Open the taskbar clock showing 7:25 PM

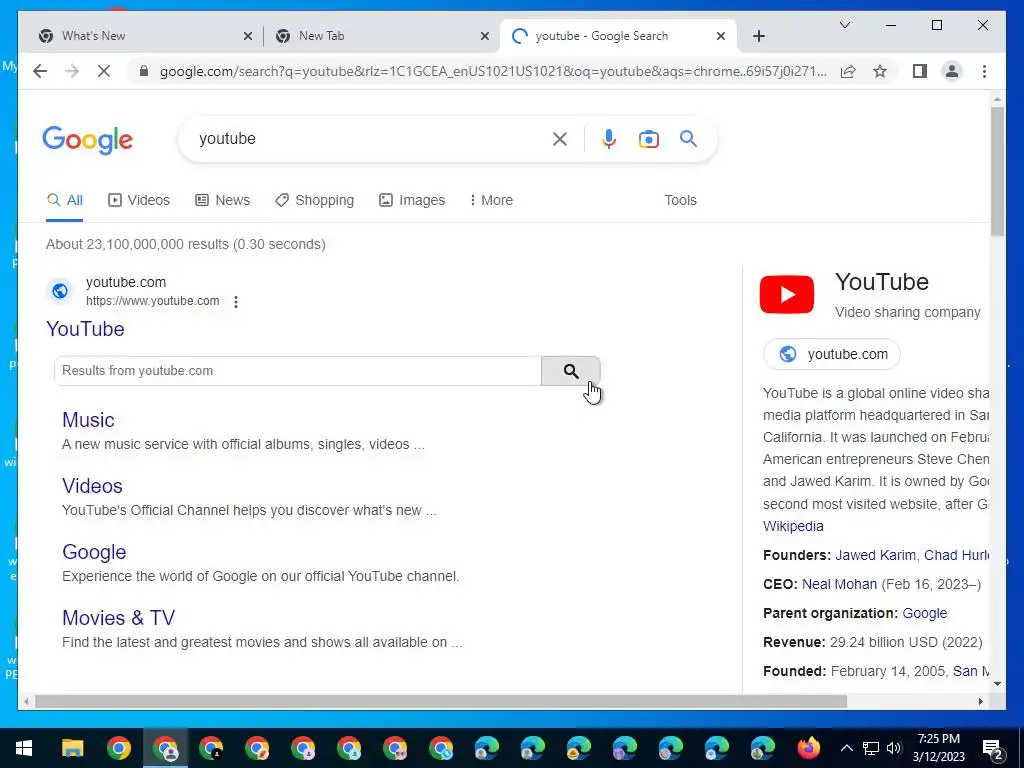(938, 748)
